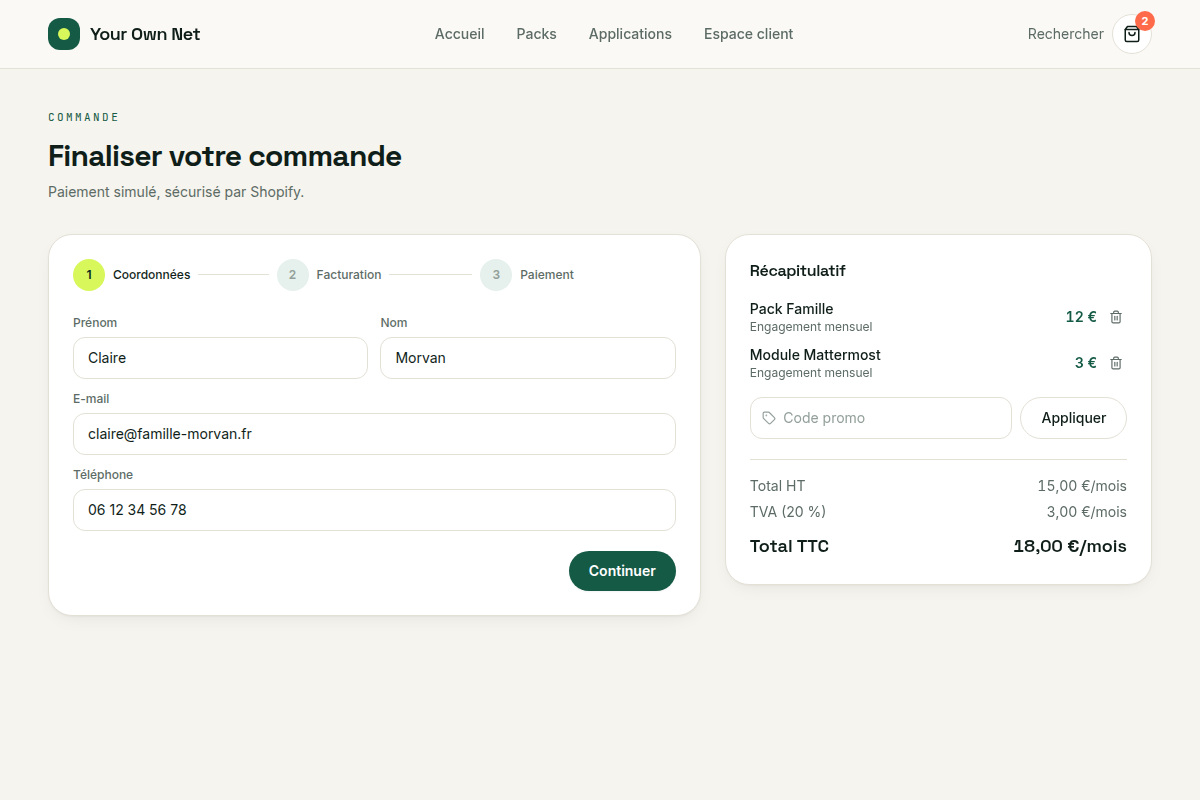Click the Total TTC label
Screen dimensions: 1200x800
point(789,546)
